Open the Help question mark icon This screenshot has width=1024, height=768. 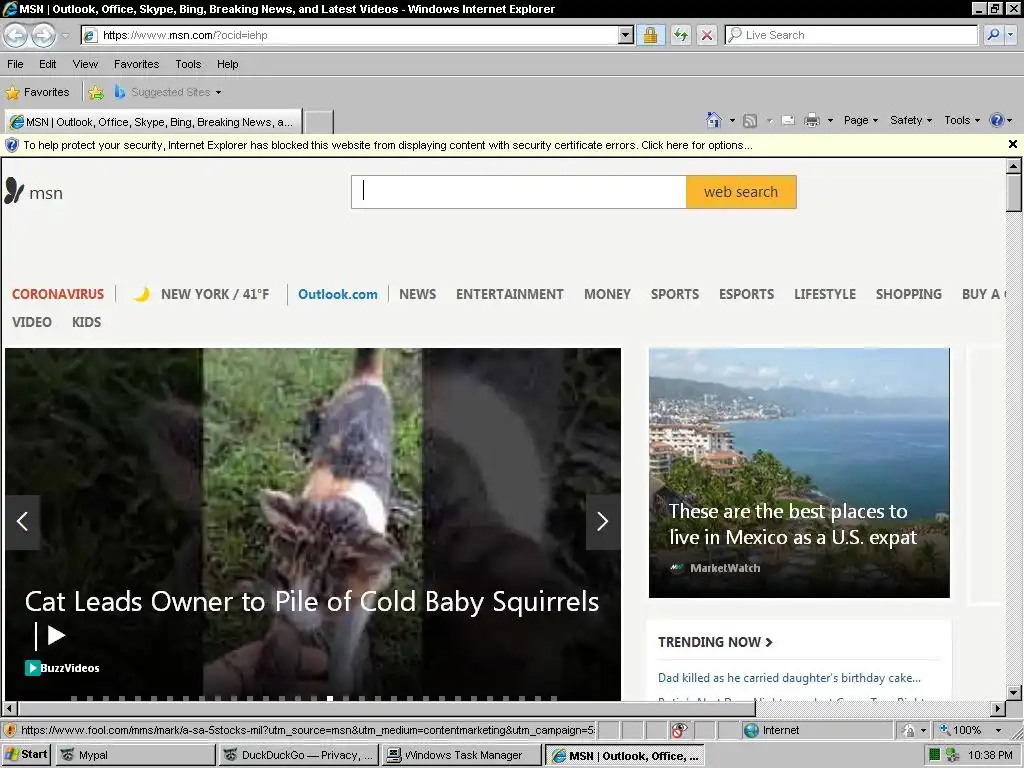[x=997, y=120]
